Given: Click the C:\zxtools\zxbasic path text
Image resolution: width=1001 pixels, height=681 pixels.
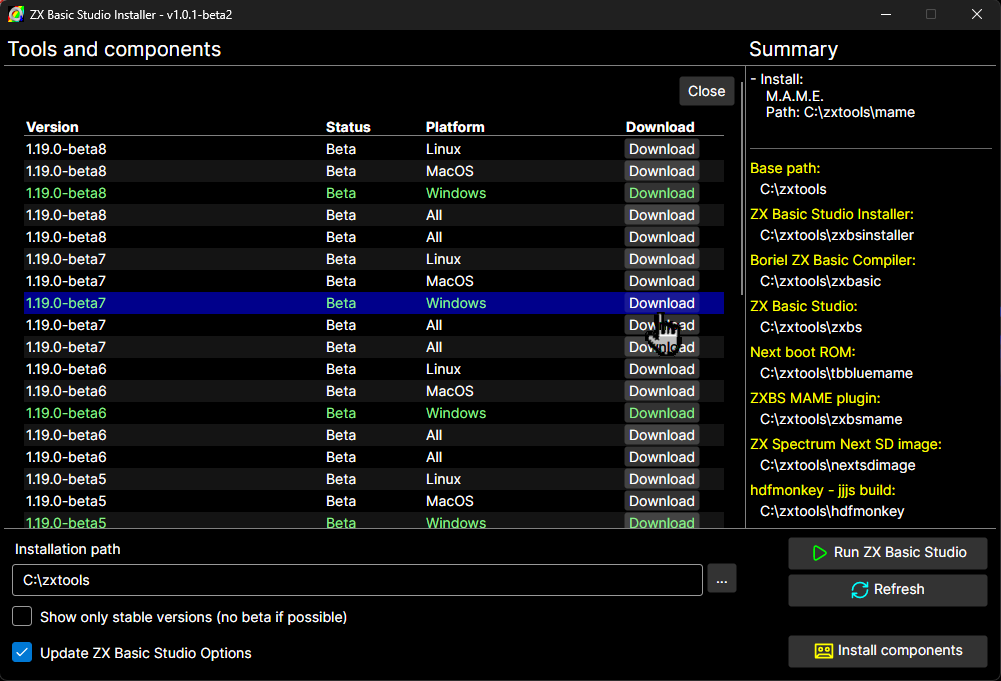Looking at the screenshot, I should 820,281.
